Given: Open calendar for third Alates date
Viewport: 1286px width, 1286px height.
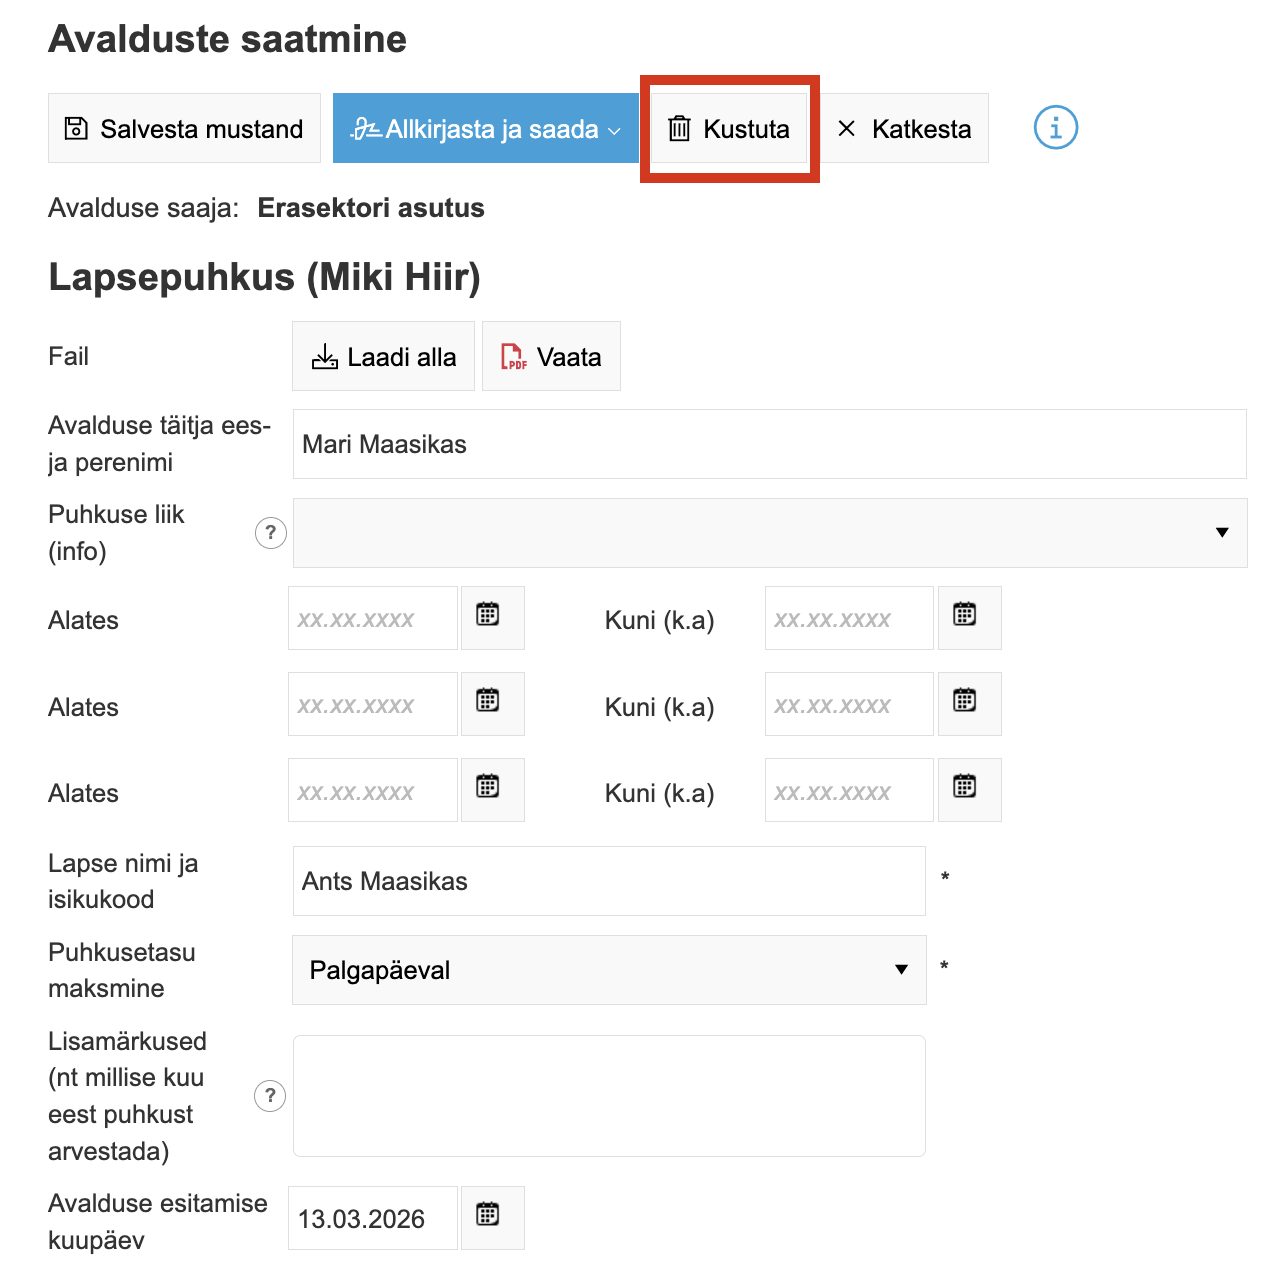Looking at the screenshot, I should [x=488, y=790].
